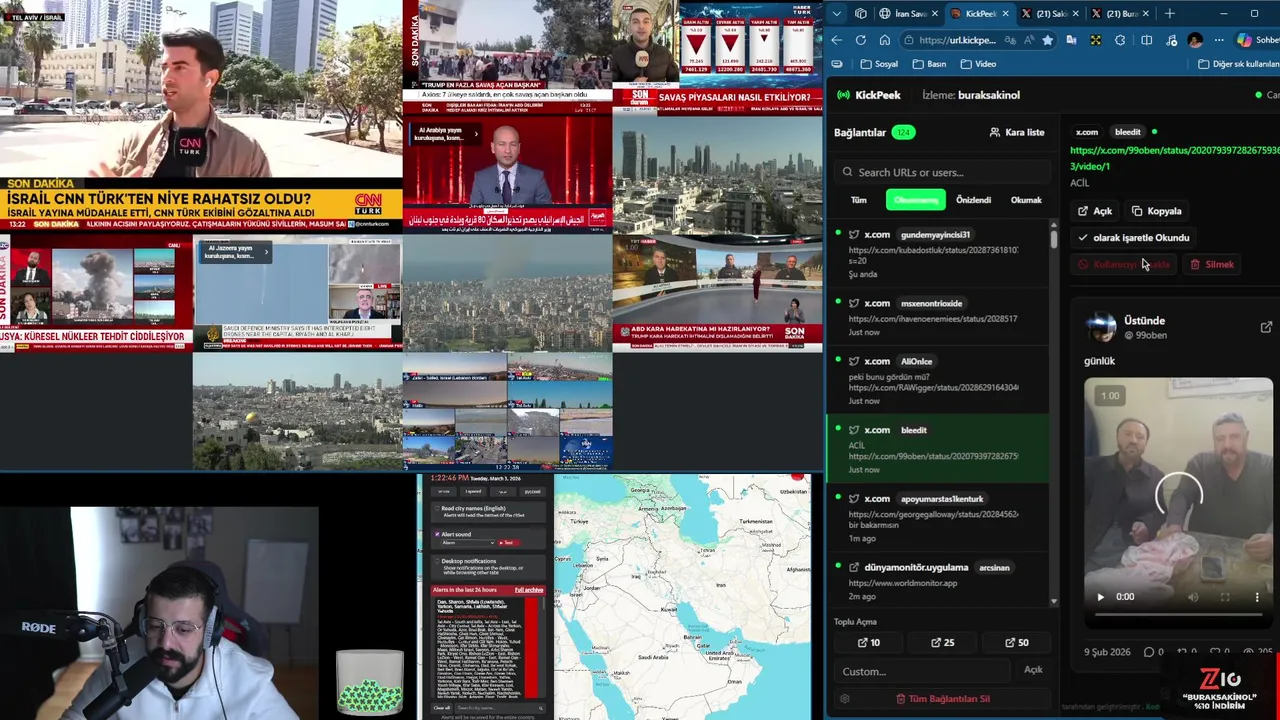Mute the tweet video with the volume icon
Image resolution: width=1280 pixels, height=720 pixels.
pos(1193,597)
